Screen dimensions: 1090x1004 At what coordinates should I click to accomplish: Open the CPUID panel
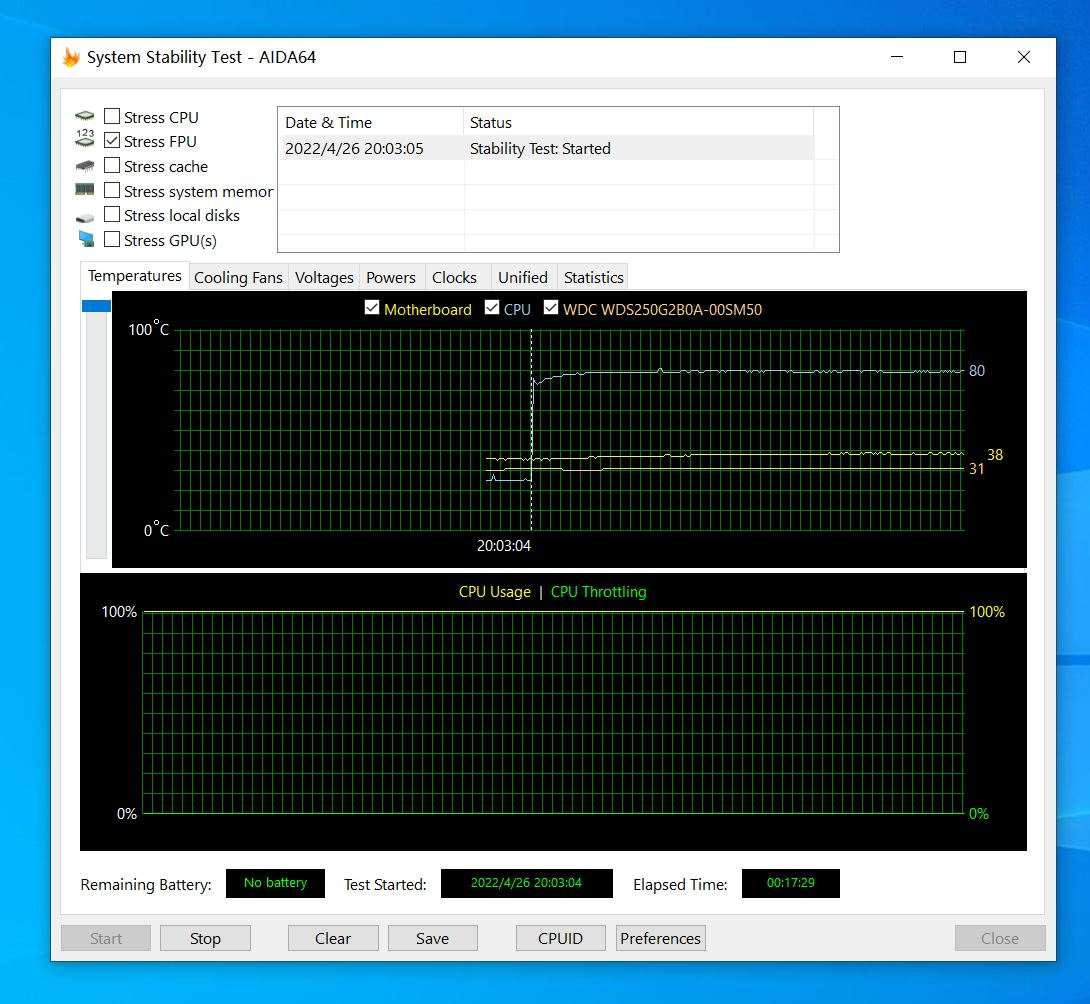click(x=560, y=938)
